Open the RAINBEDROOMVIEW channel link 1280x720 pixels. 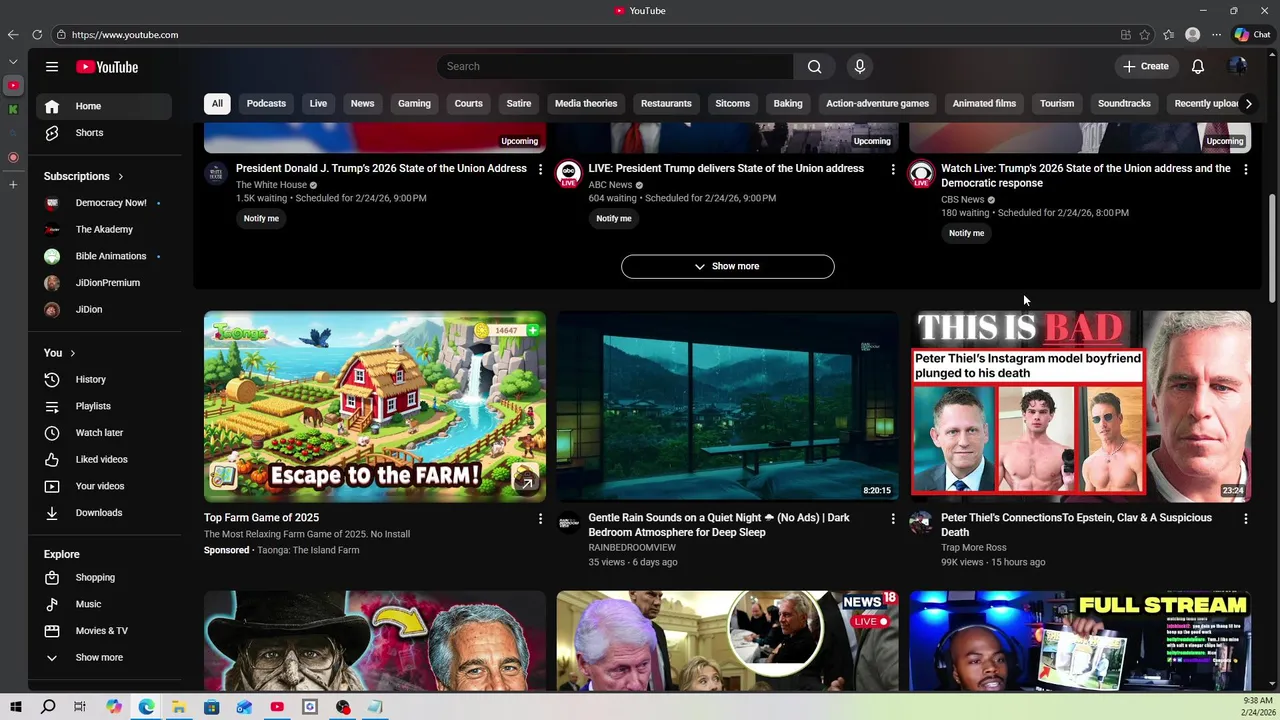pos(632,548)
